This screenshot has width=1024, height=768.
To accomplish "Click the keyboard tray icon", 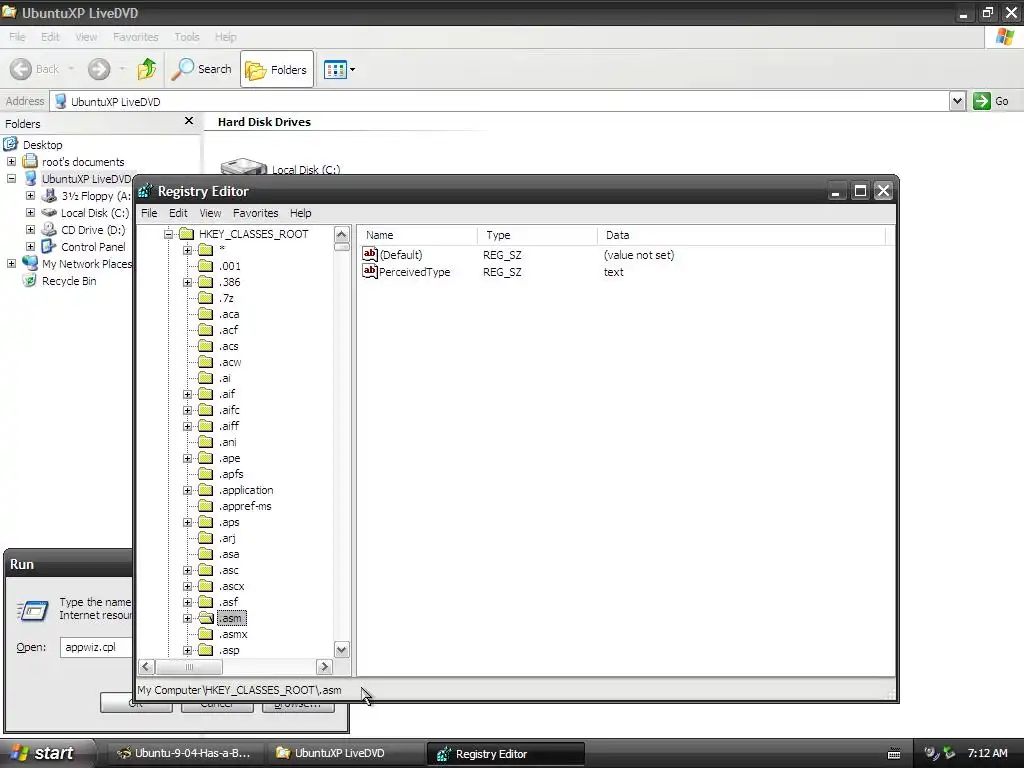I will pyautogui.click(x=894, y=754).
